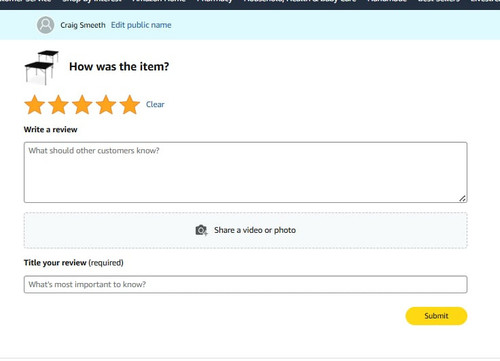Screen dimensions: 500x361
Task: Select the third rating star
Action: [x=82, y=104]
